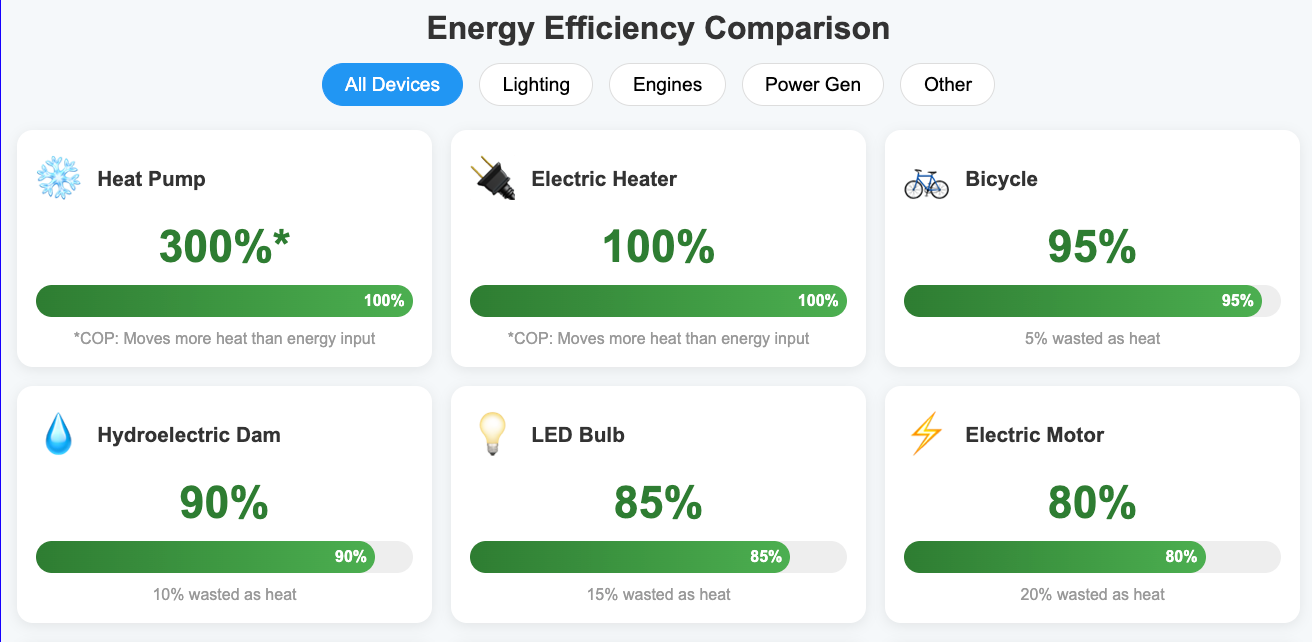1312x642 pixels.
Task: Select the LED Bulb card
Action: click(658, 504)
